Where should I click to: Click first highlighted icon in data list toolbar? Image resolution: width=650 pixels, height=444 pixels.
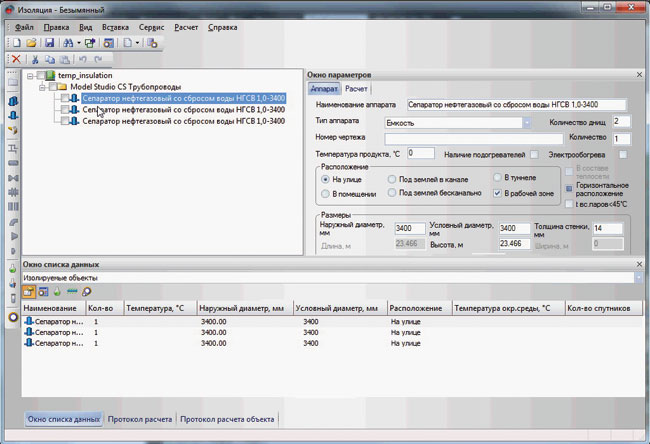click(x=29, y=291)
